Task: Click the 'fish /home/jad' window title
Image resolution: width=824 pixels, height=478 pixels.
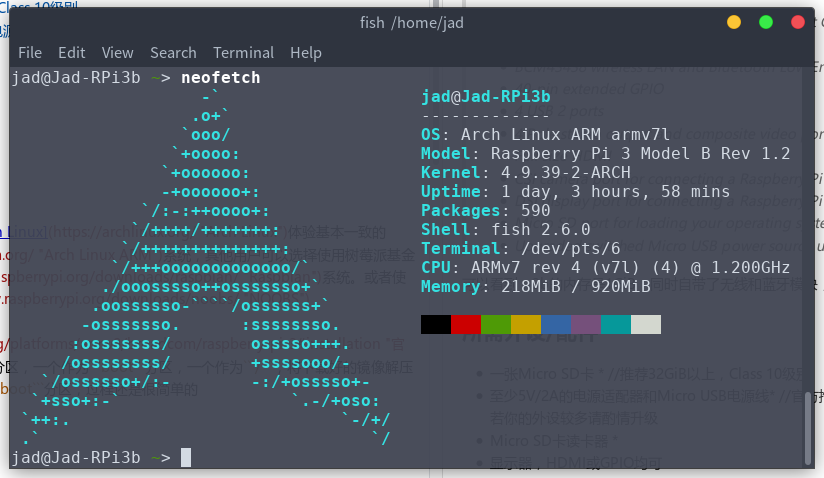Action: tap(411, 23)
